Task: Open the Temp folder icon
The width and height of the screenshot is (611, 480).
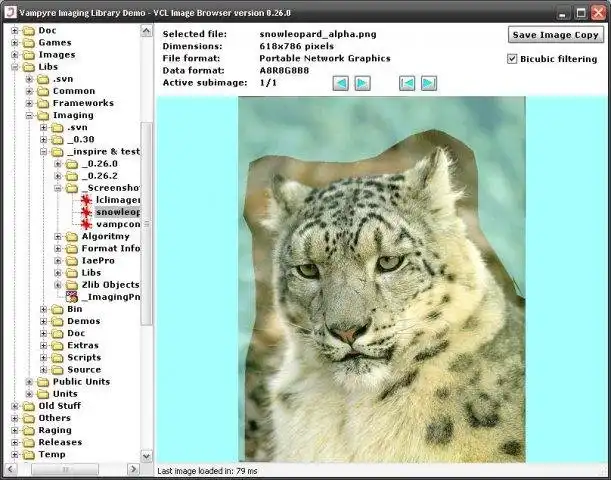Action: pos(28,454)
